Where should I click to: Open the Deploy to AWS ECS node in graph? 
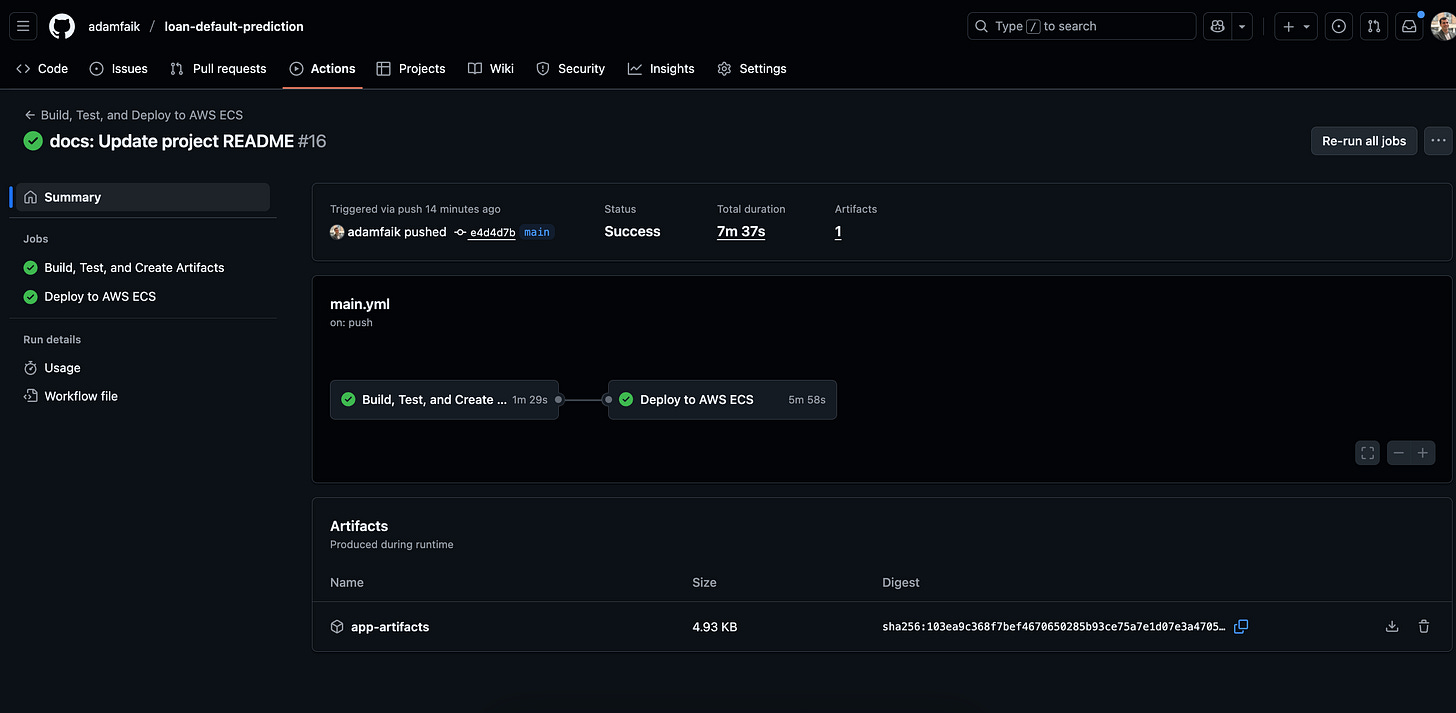tap(722, 399)
